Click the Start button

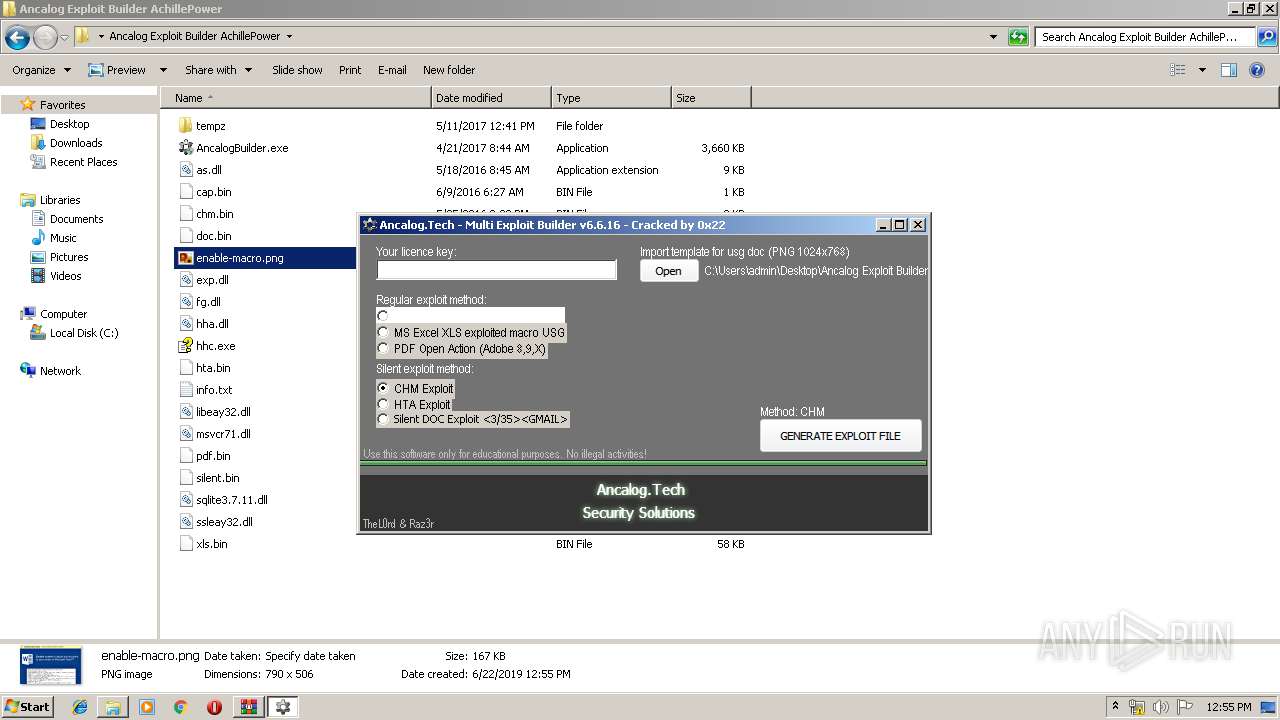(28, 707)
